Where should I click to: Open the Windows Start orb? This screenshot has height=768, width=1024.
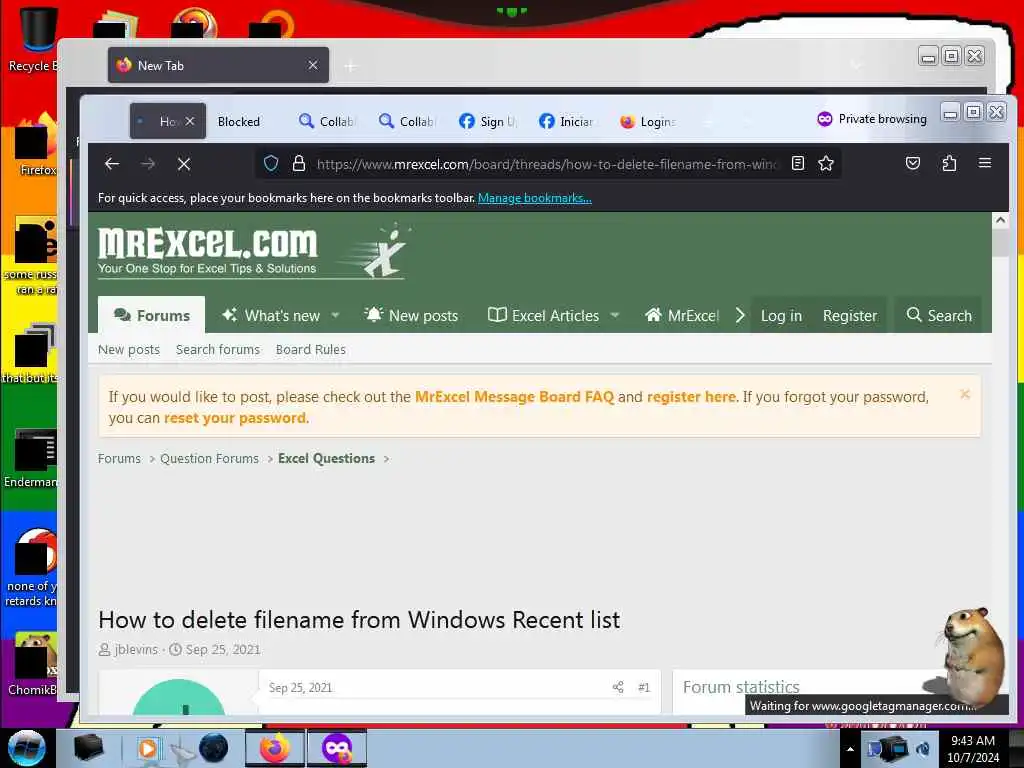[x=27, y=748]
